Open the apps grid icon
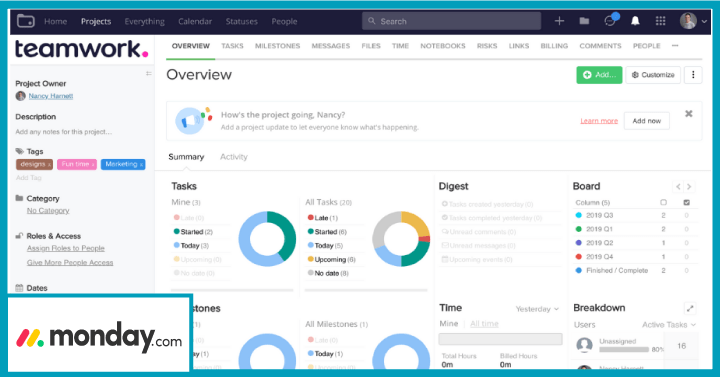Viewport: 720px width, 377px height. pos(660,21)
